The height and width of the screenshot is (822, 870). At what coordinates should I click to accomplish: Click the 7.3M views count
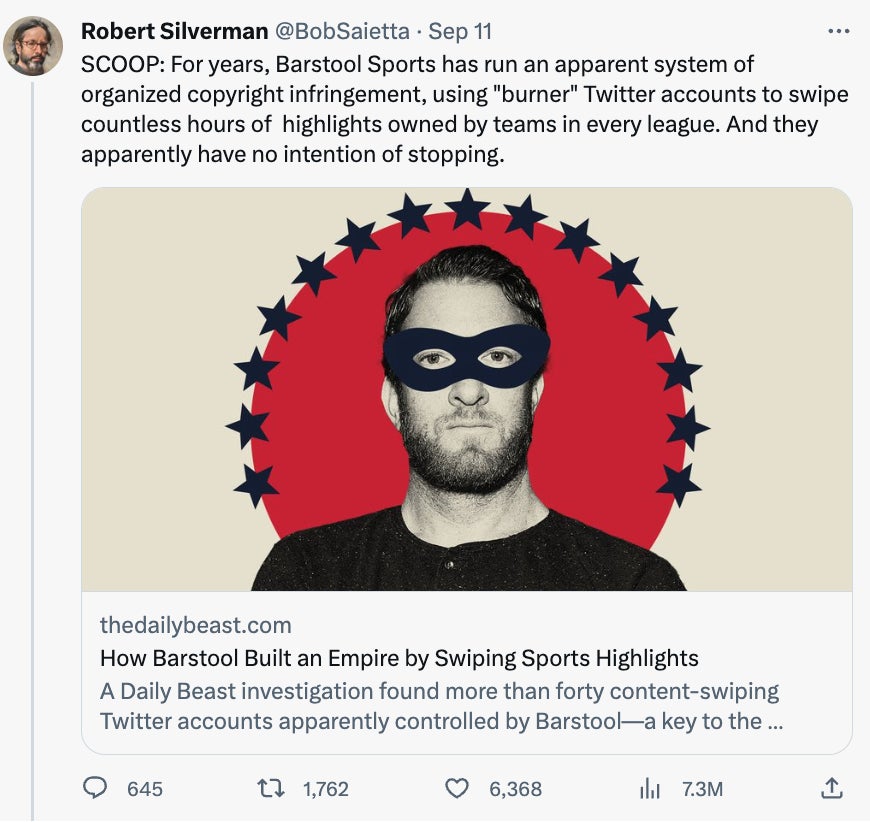point(702,789)
